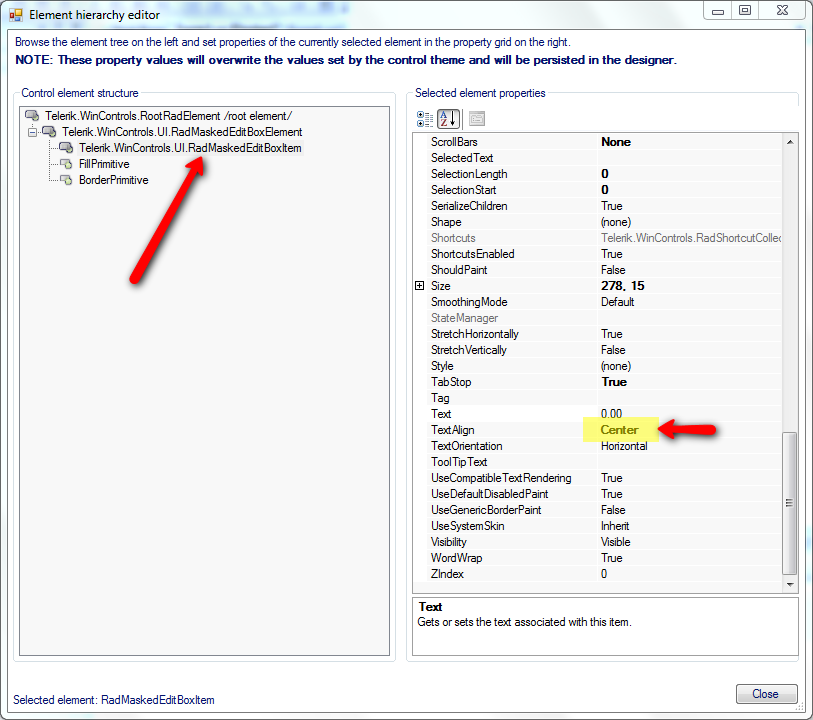The height and width of the screenshot is (720, 813).
Task: Change the ShouldPaint False value
Action: (x=690, y=270)
